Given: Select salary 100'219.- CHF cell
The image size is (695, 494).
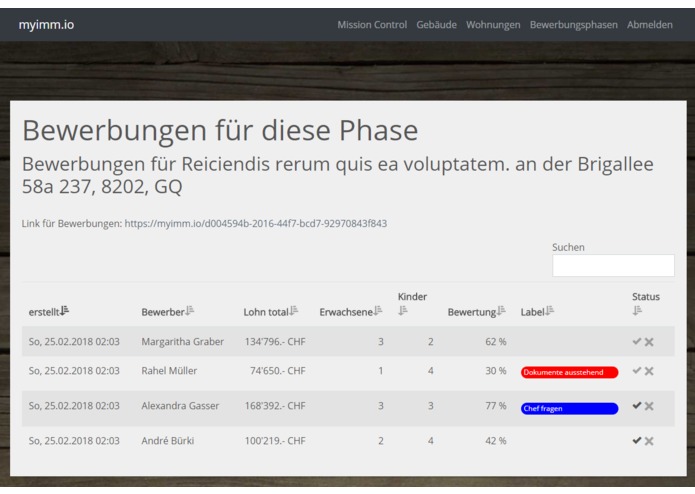Looking at the screenshot, I should pos(275,441).
